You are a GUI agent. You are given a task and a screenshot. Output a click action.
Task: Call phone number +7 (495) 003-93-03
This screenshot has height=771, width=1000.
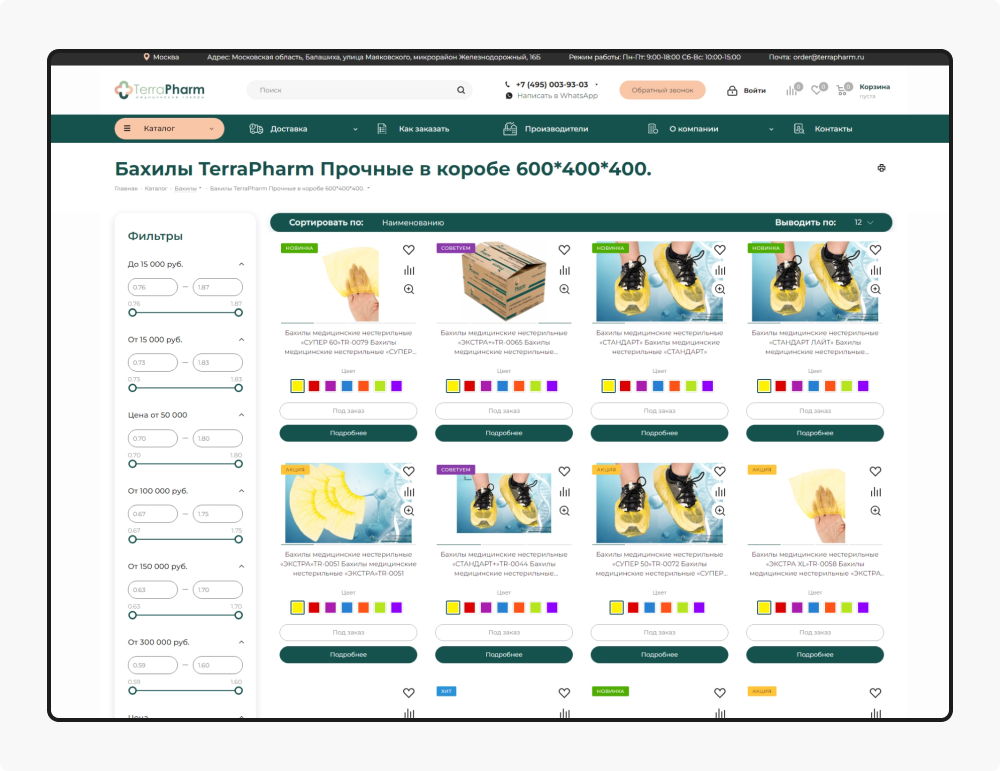click(x=552, y=84)
